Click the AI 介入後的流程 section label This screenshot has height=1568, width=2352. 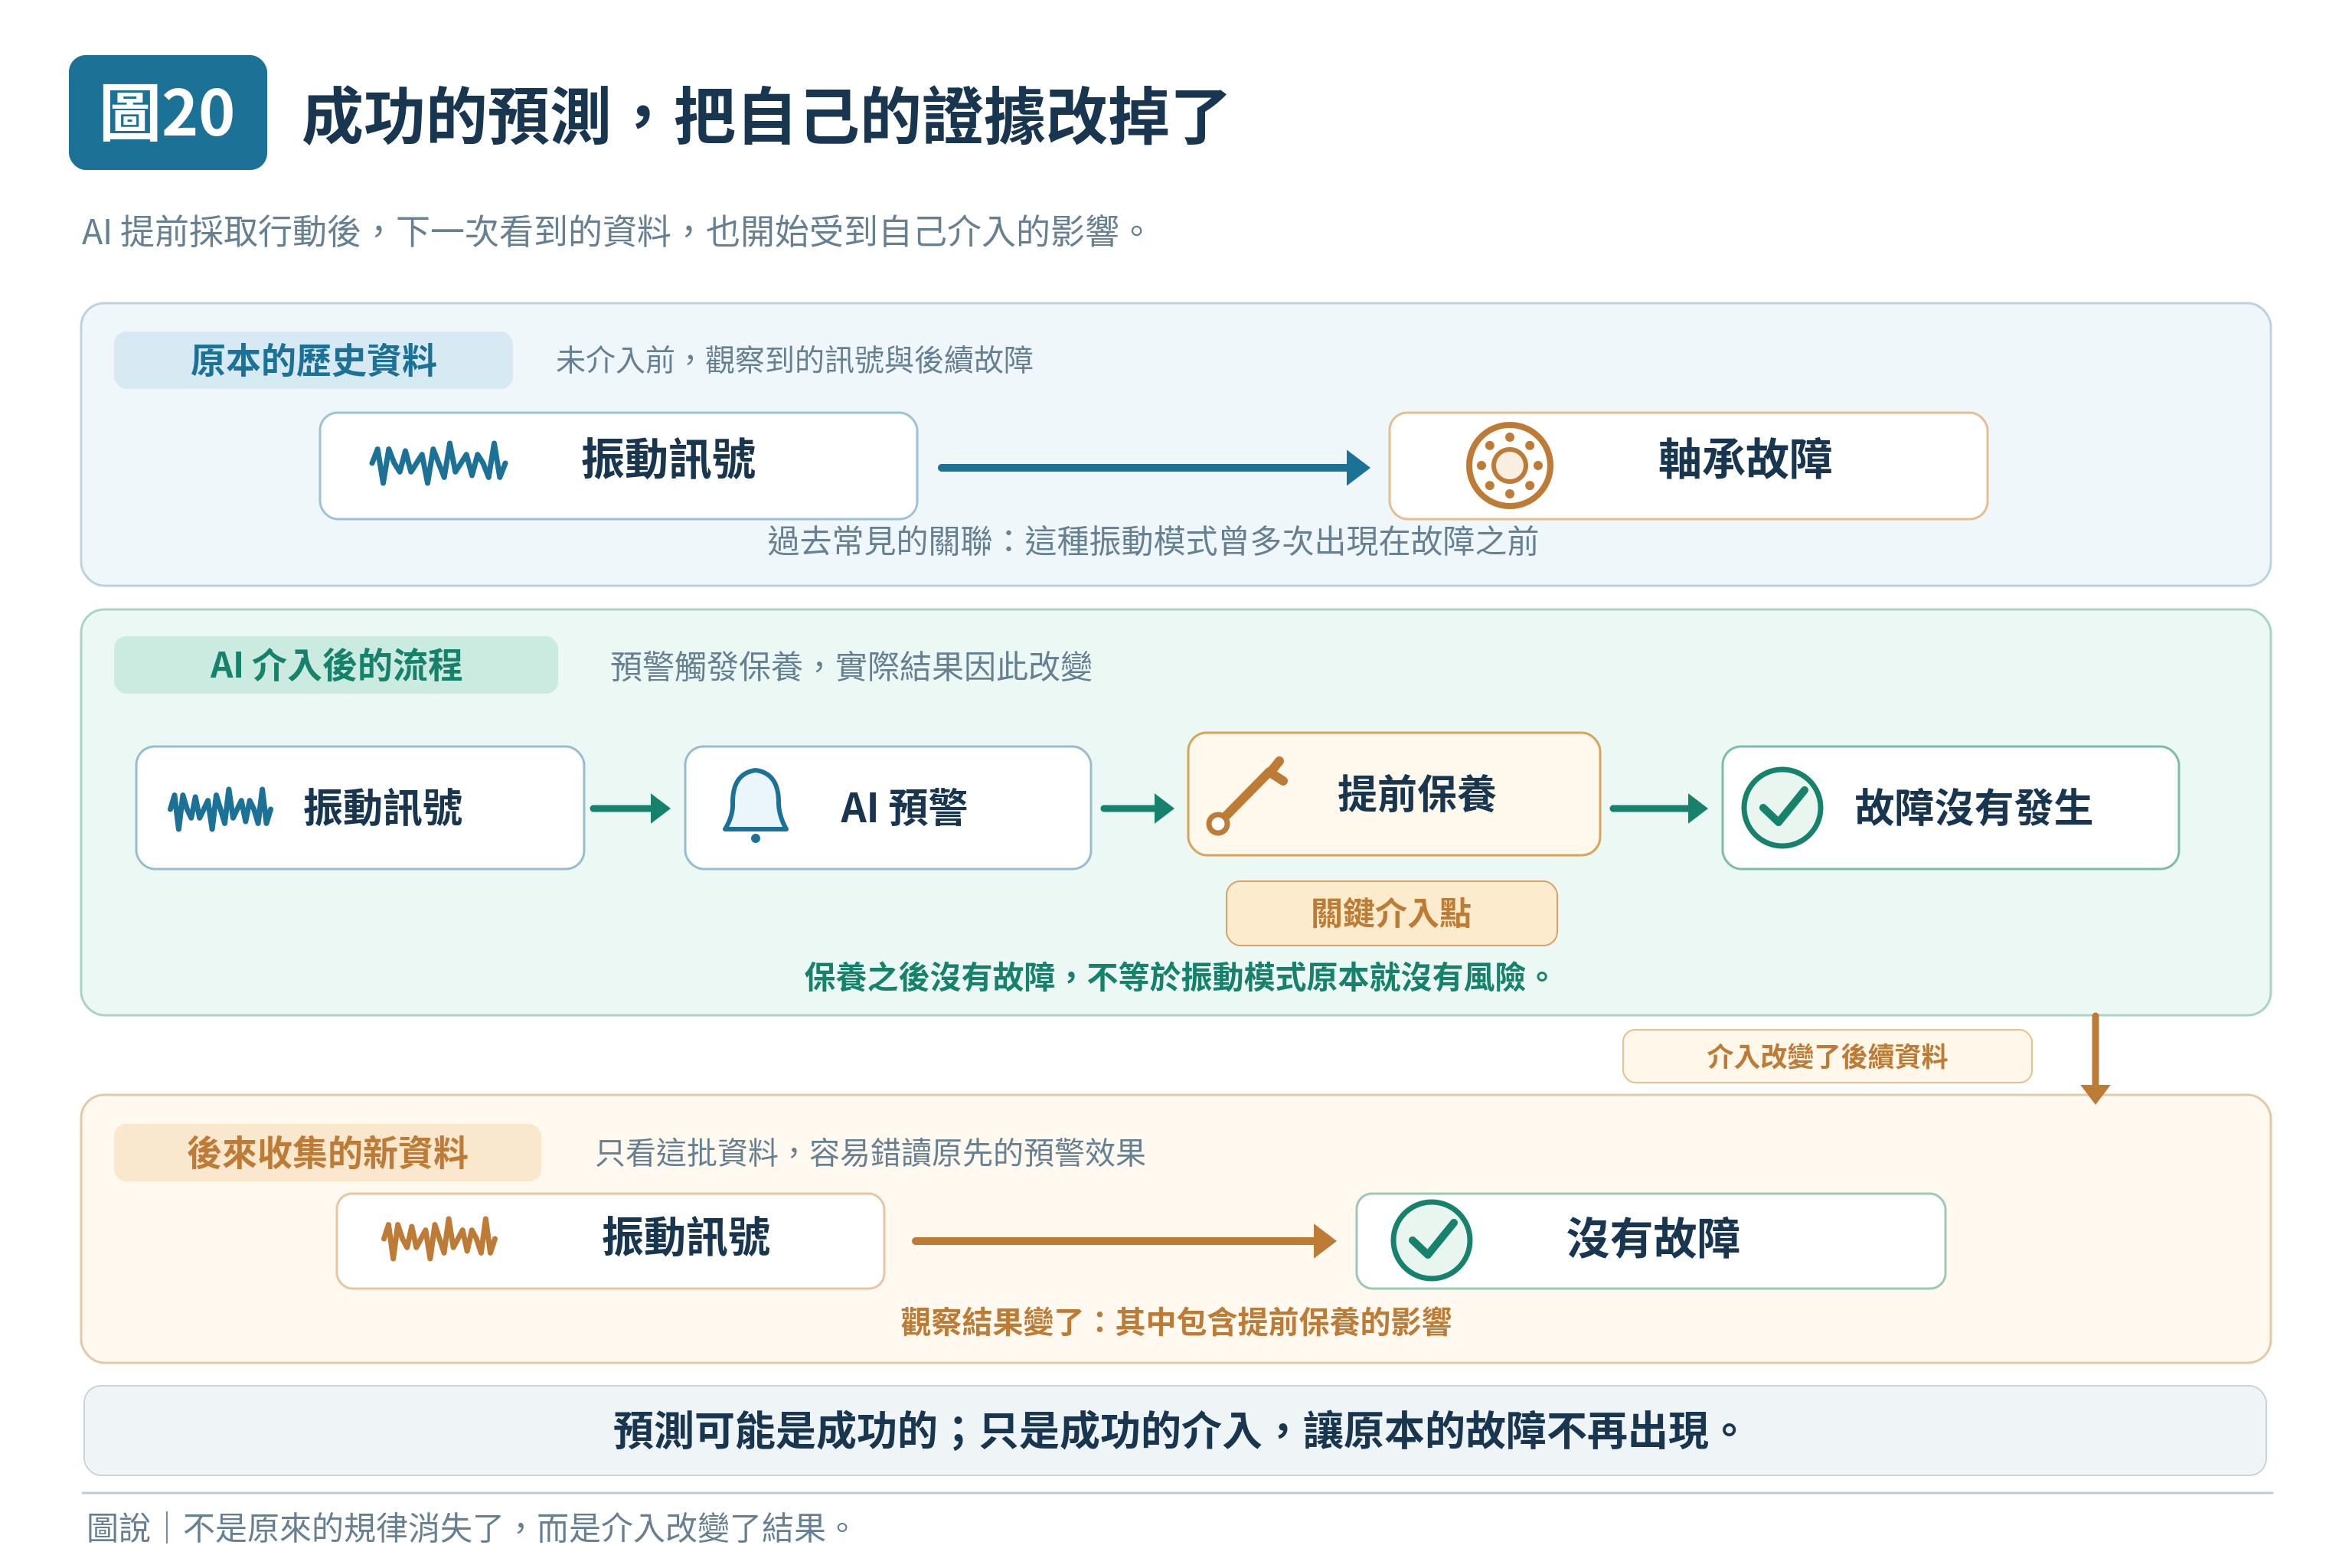336,665
